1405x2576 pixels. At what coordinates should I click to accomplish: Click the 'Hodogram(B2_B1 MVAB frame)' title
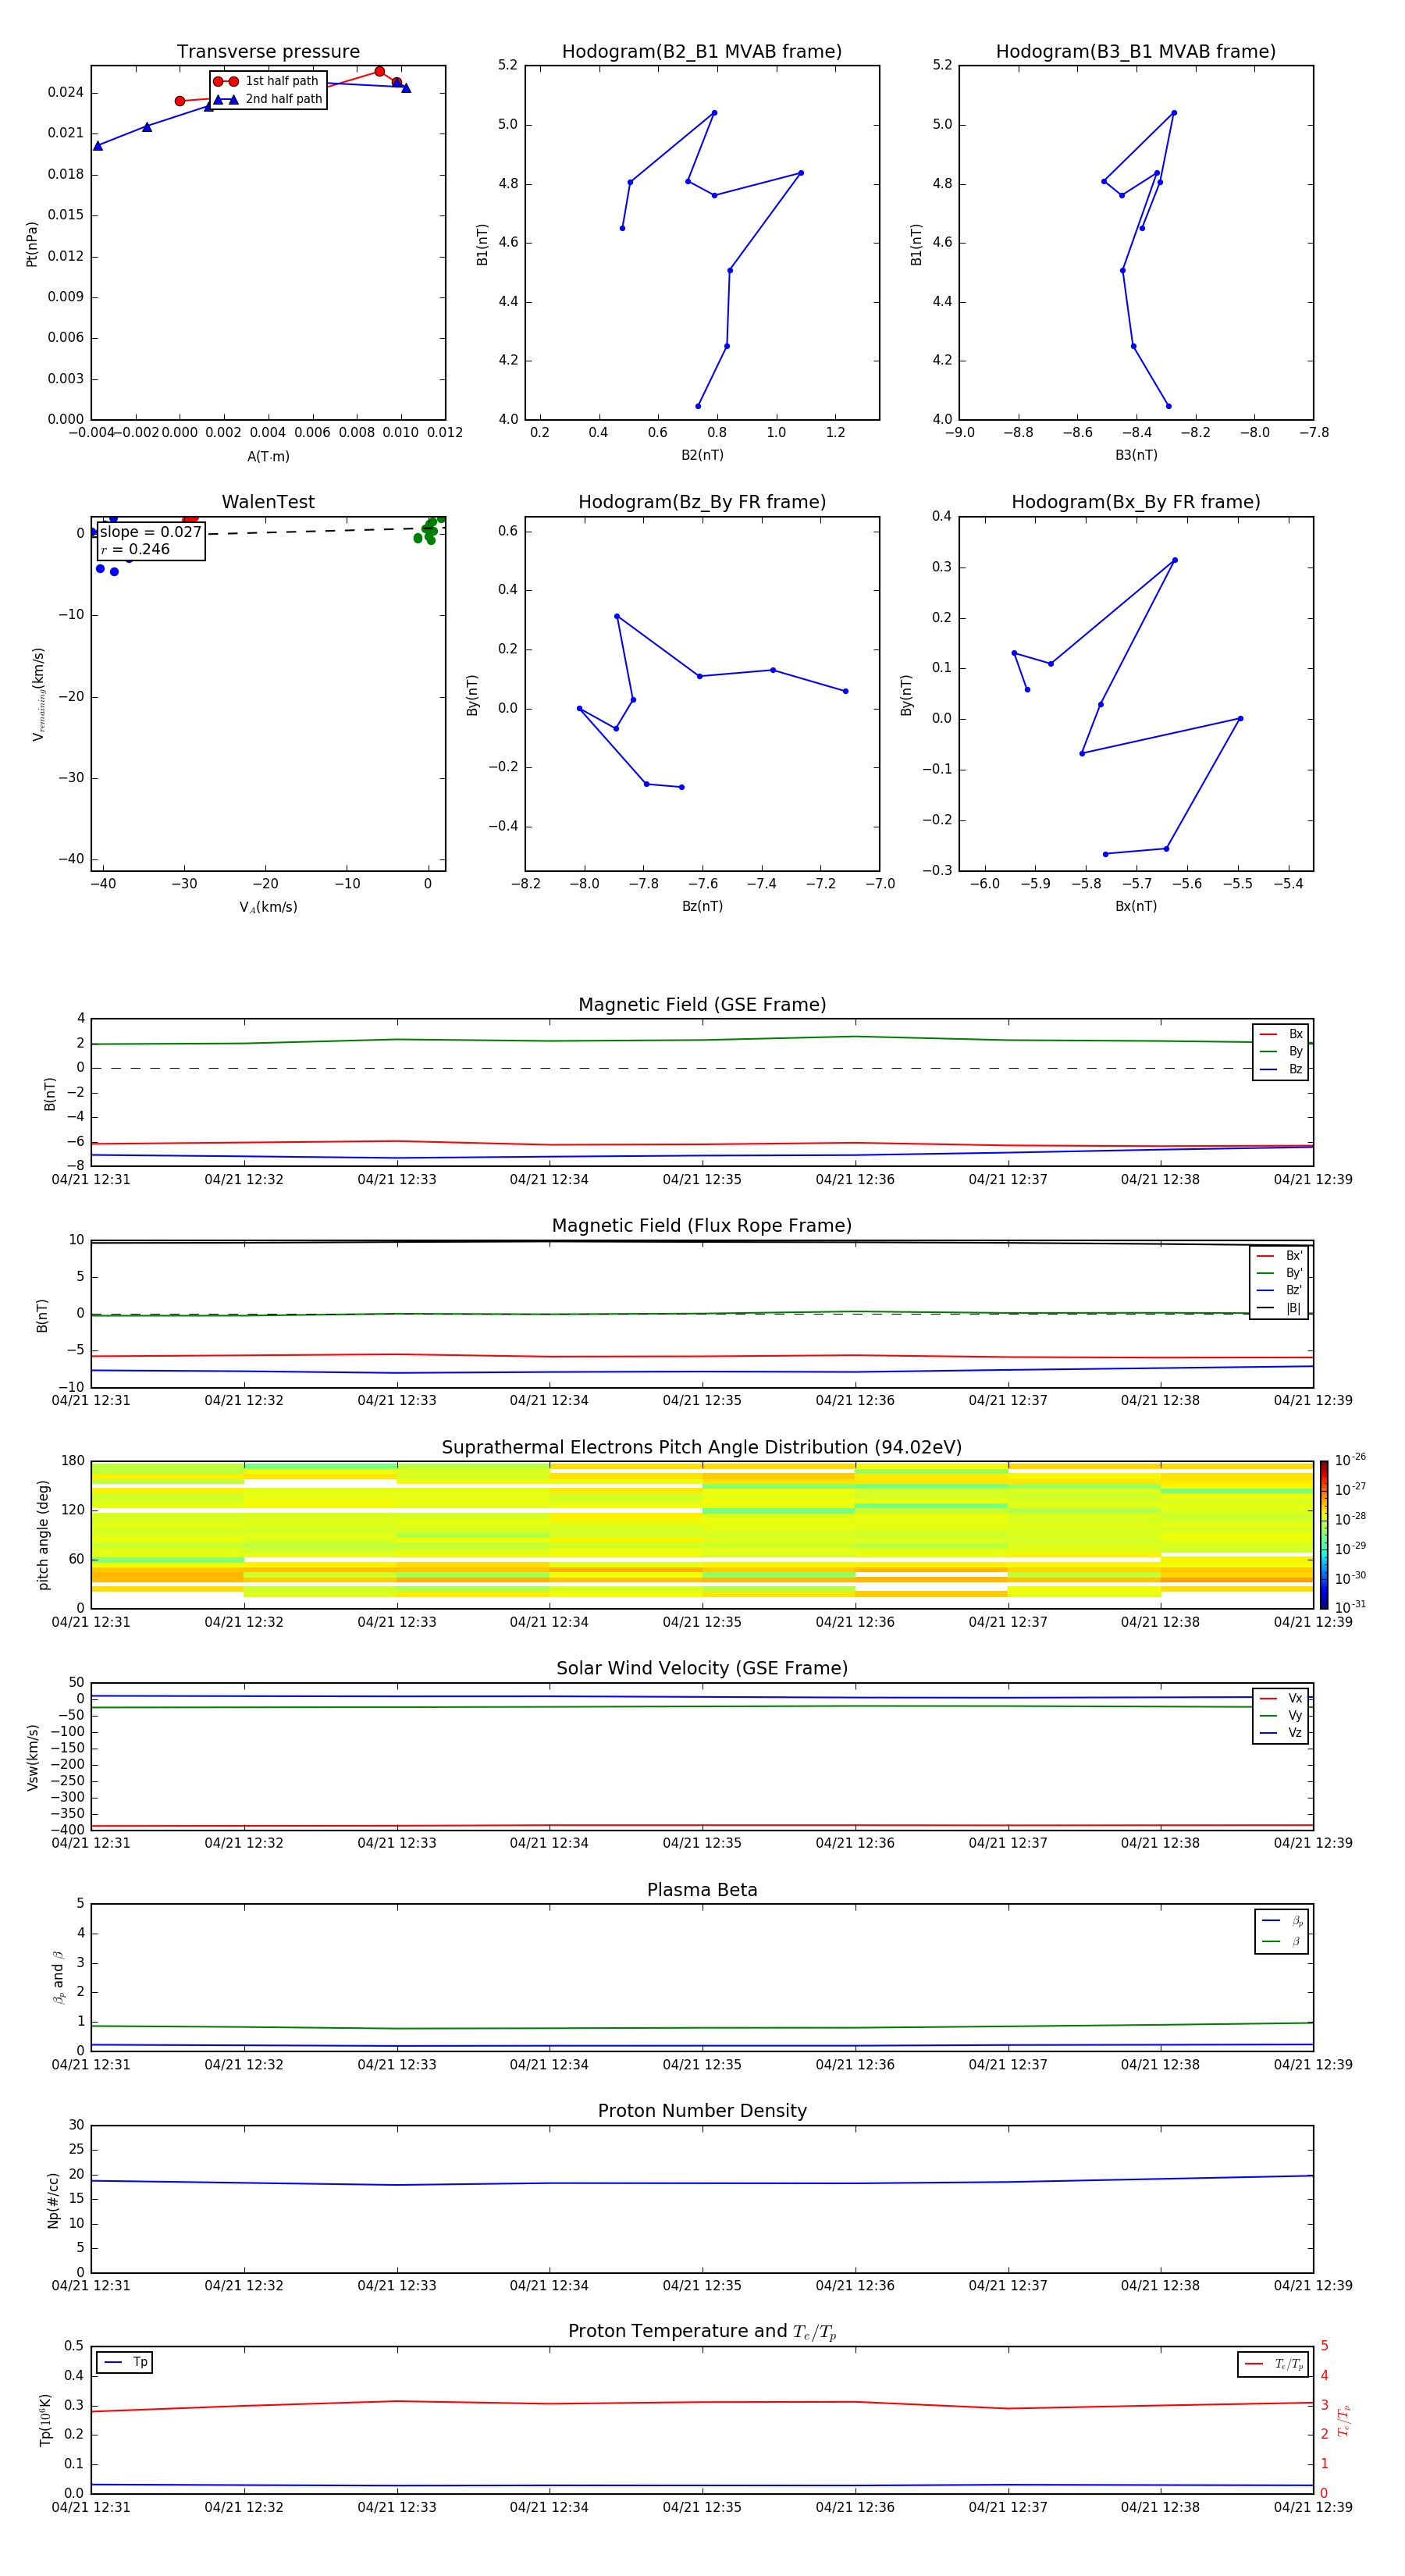(x=702, y=52)
